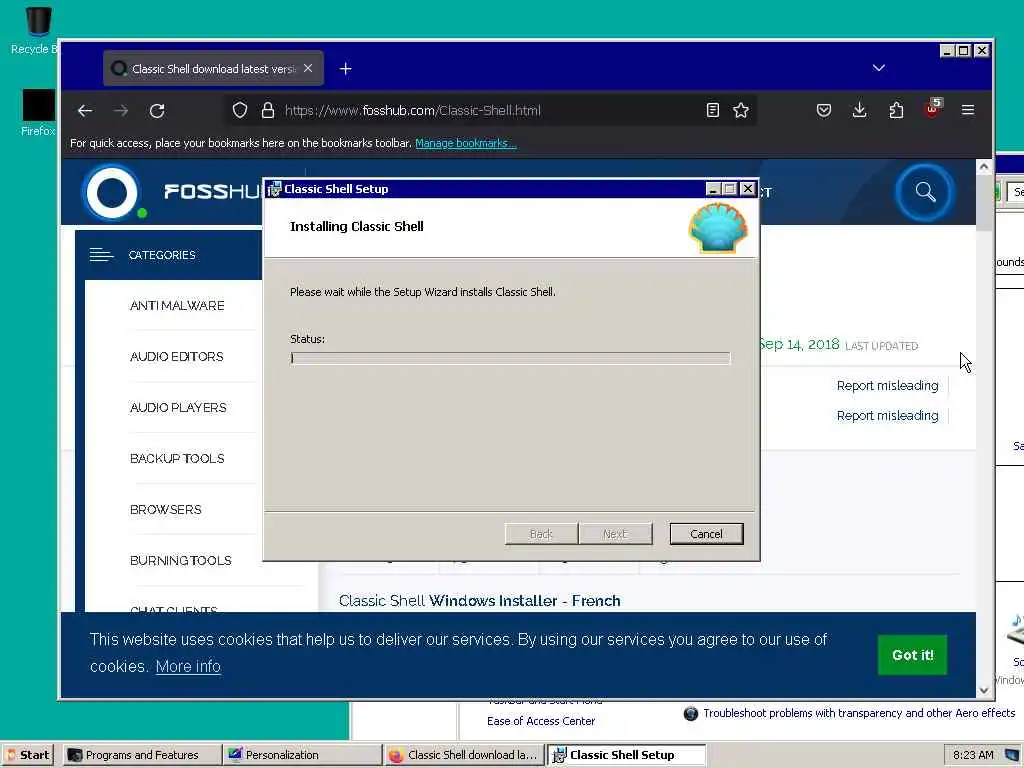Click the Classic Shell seashell logo
The height and width of the screenshot is (768, 1024).
[x=718, y=228]
